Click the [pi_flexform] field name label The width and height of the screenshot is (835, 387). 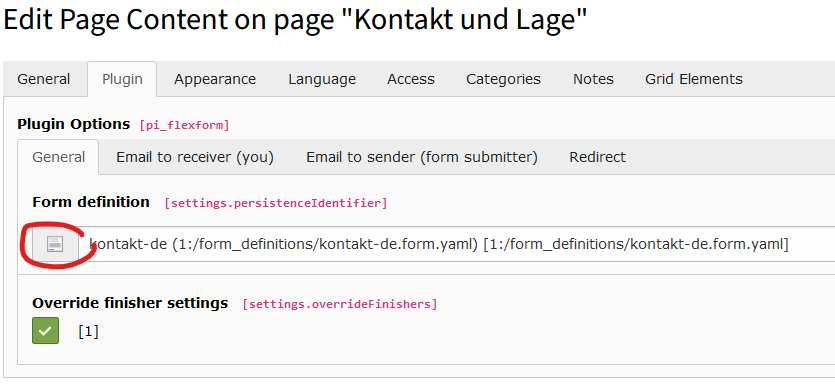click(184, 126)
